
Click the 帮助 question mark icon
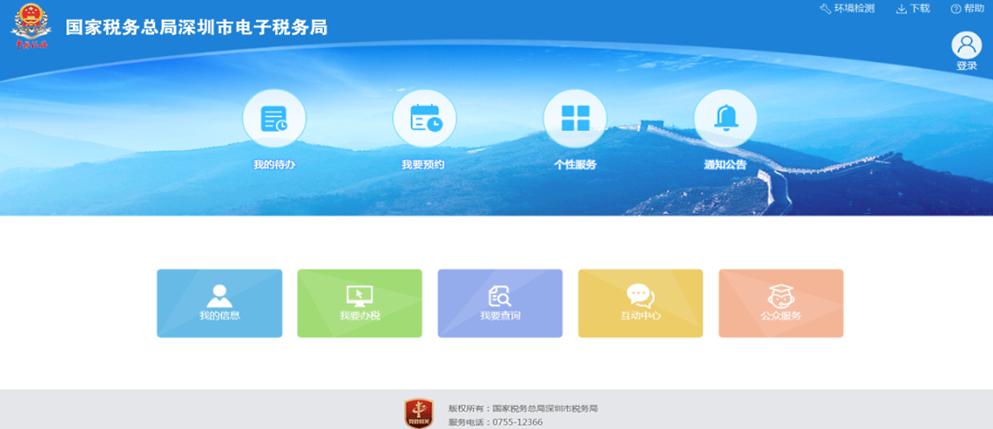[956, 9]
